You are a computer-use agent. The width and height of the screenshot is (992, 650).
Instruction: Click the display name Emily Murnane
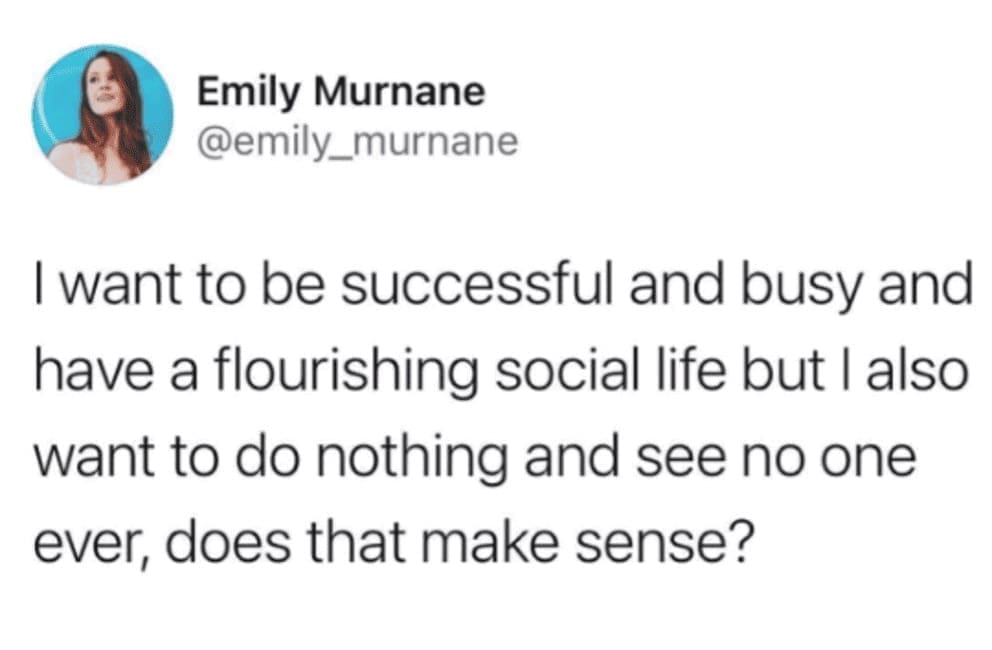point(340,94)
